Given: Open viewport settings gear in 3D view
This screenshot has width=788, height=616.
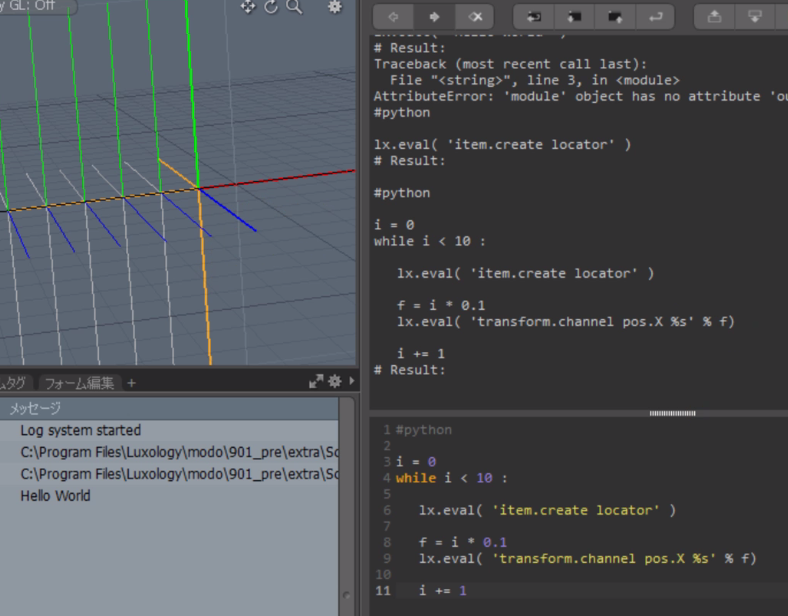Looking at the screenshot, I should coord(335,7).
